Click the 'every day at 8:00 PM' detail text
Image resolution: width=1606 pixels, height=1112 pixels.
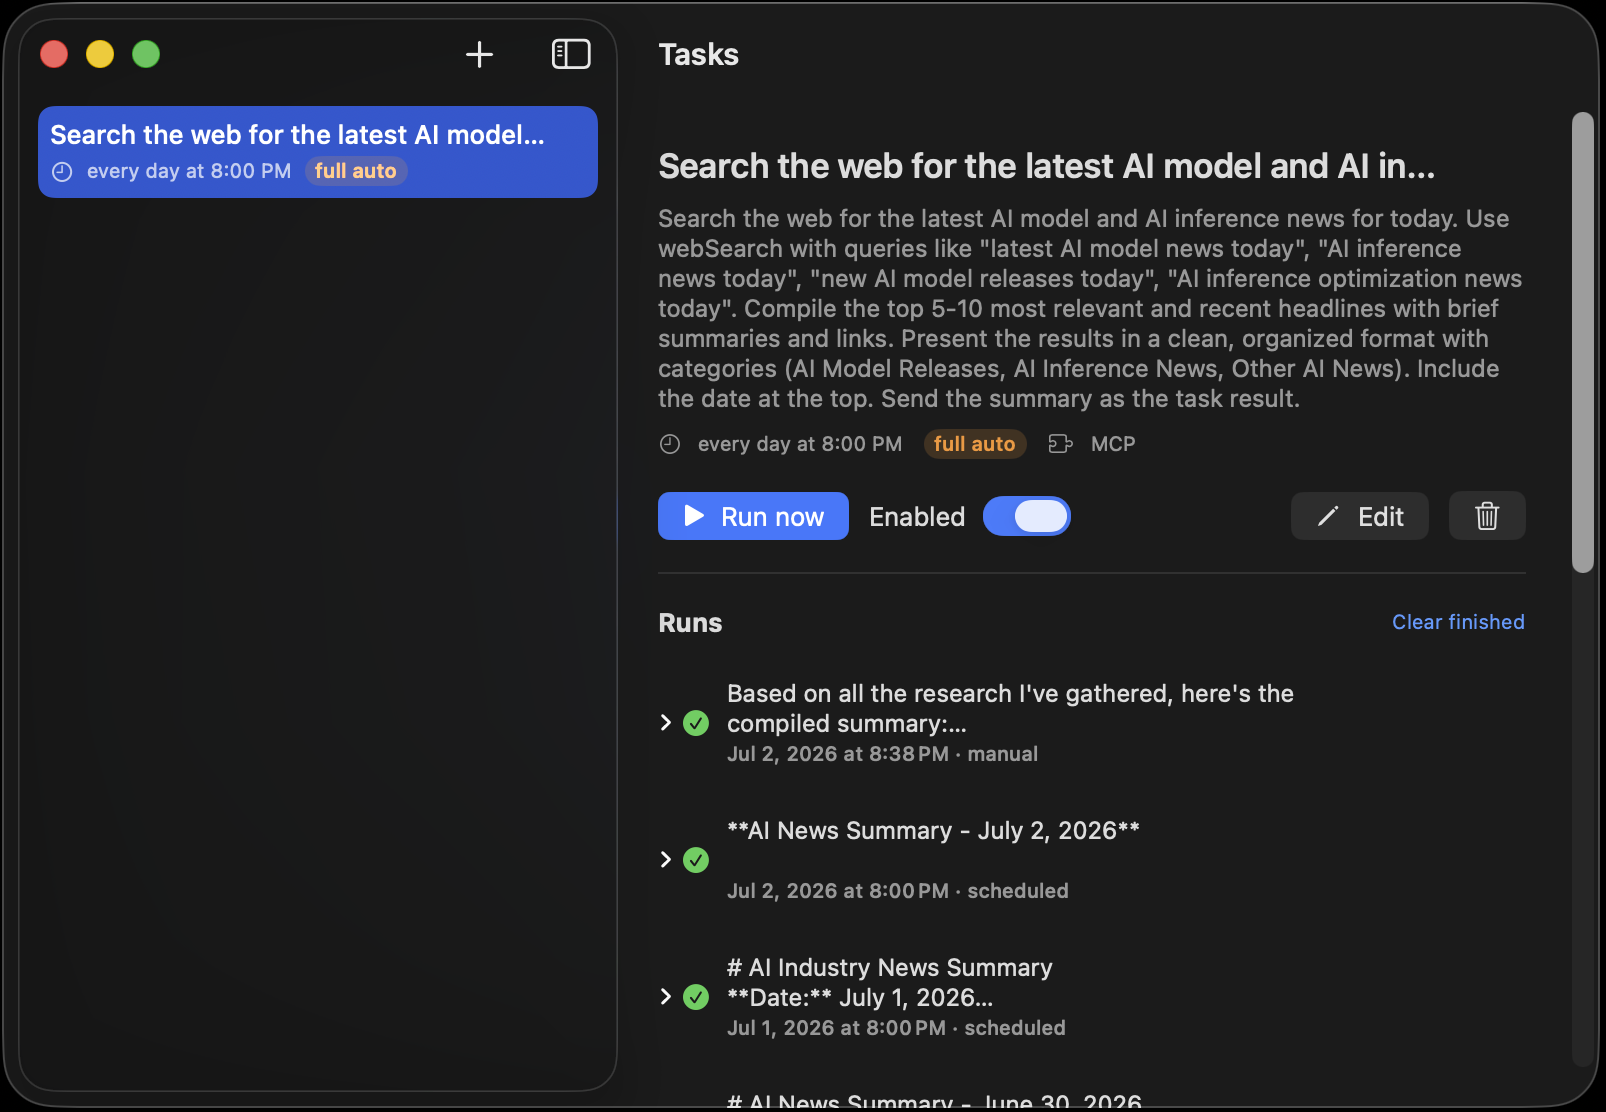(800, 444)
